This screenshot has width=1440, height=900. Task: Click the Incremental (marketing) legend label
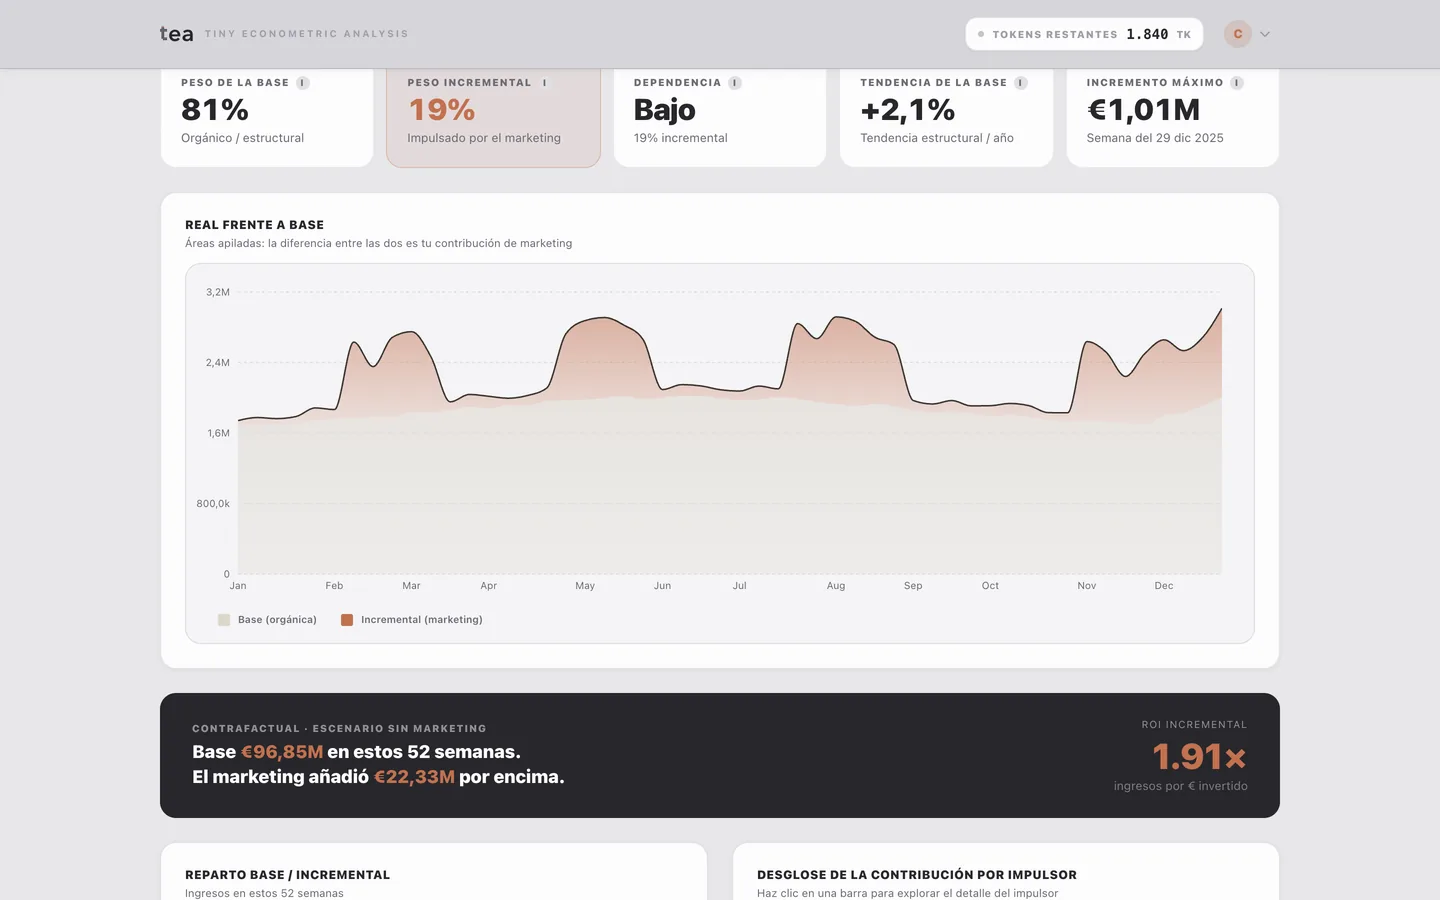pos(422,620)
